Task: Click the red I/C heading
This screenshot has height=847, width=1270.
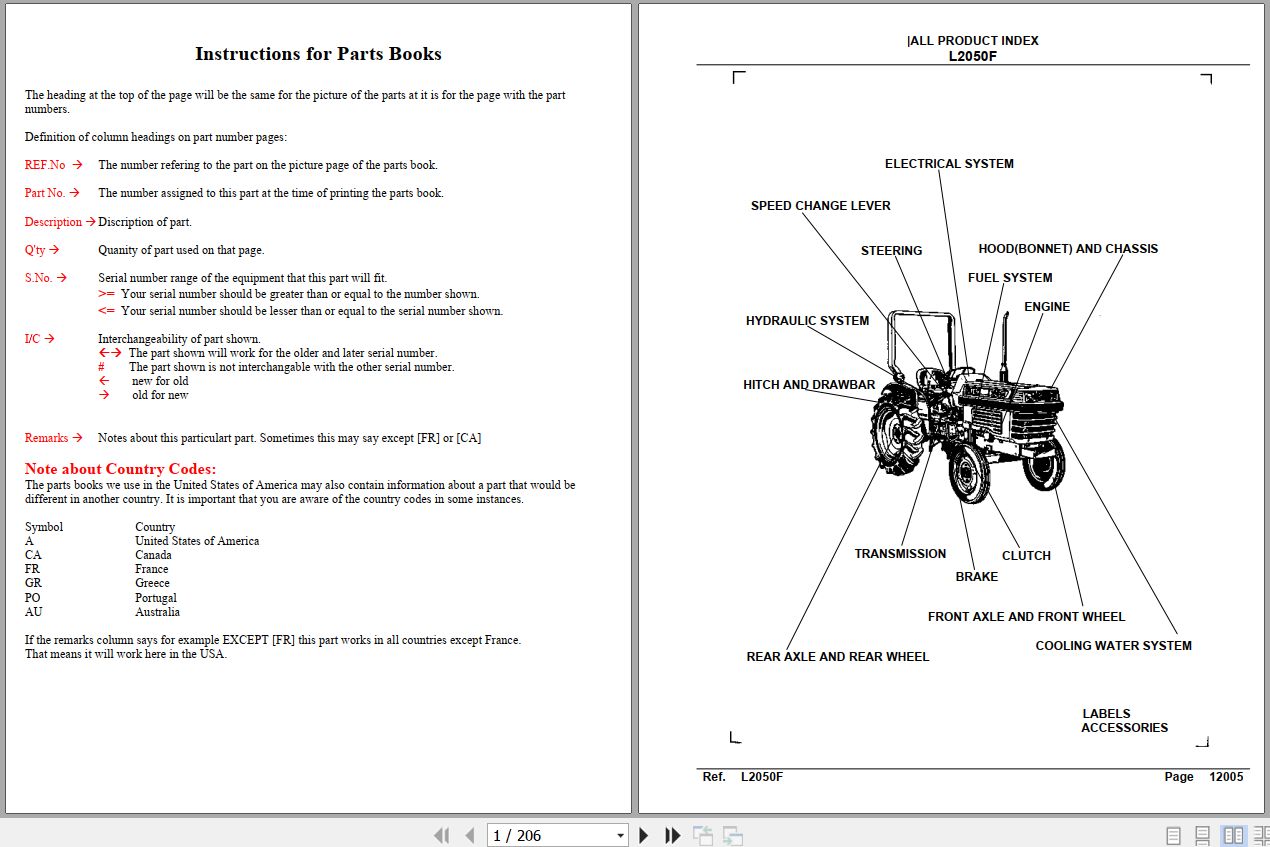Action: coord(32,339)
